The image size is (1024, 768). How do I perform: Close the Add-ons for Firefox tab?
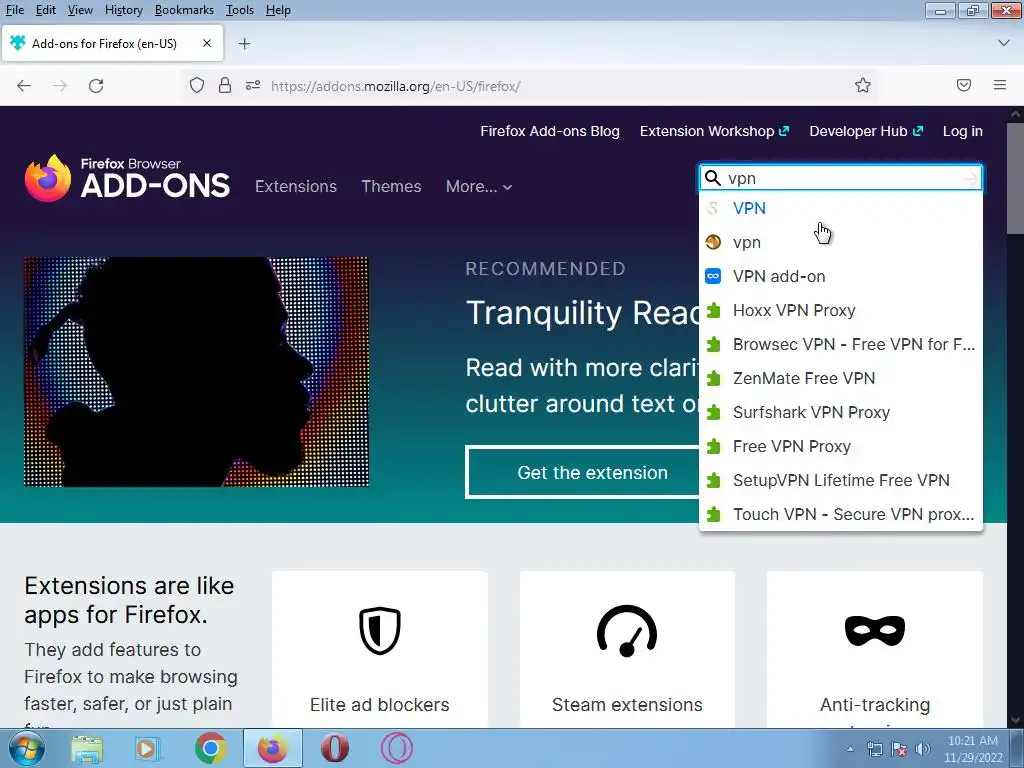[x=207, y=43]
